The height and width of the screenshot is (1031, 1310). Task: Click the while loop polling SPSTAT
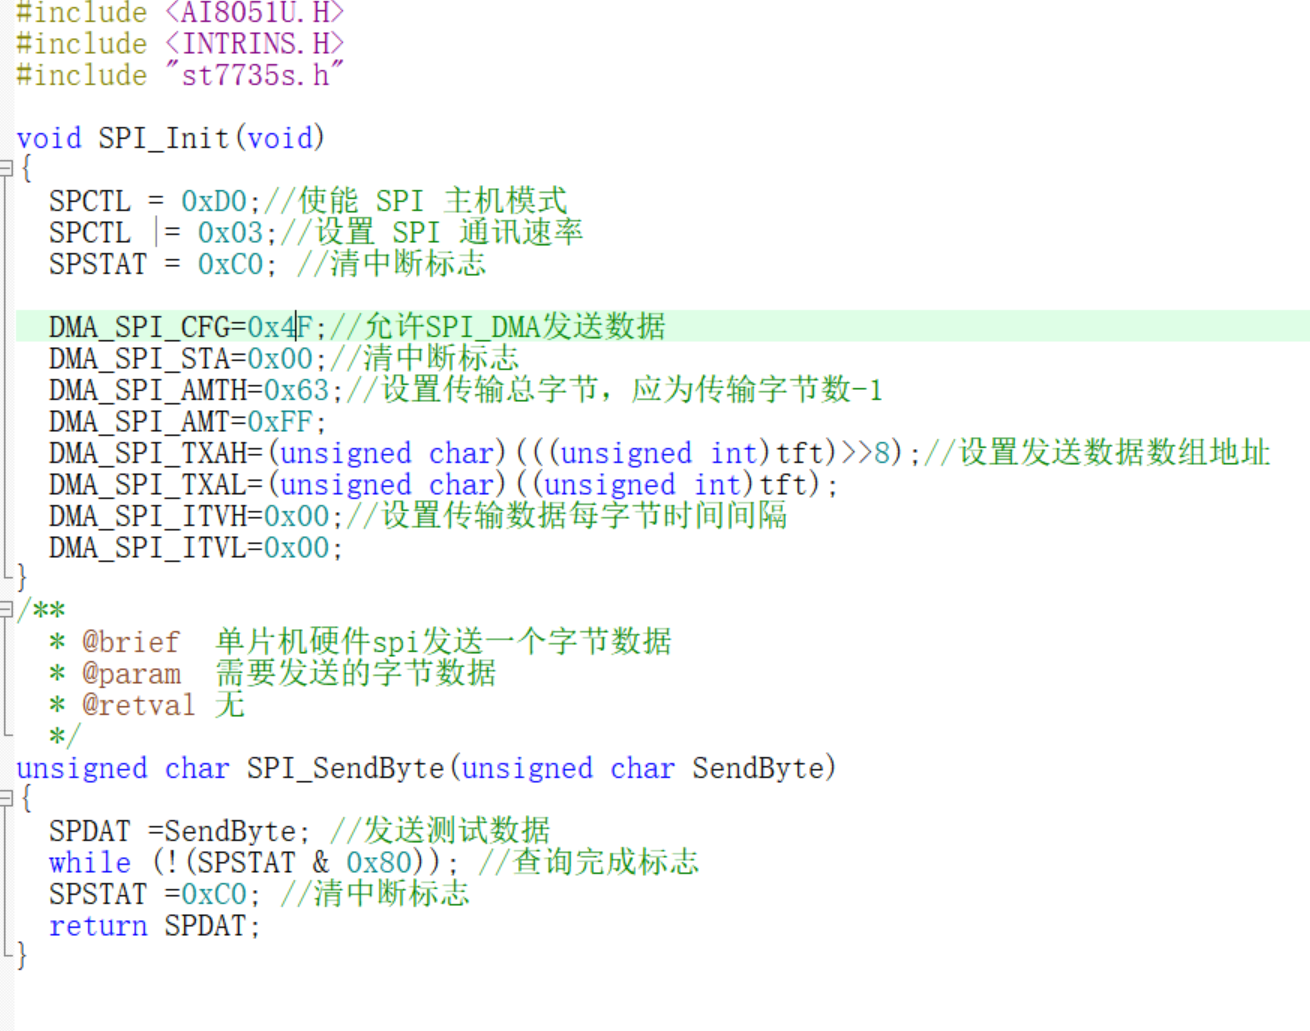[x=200, y=862]
